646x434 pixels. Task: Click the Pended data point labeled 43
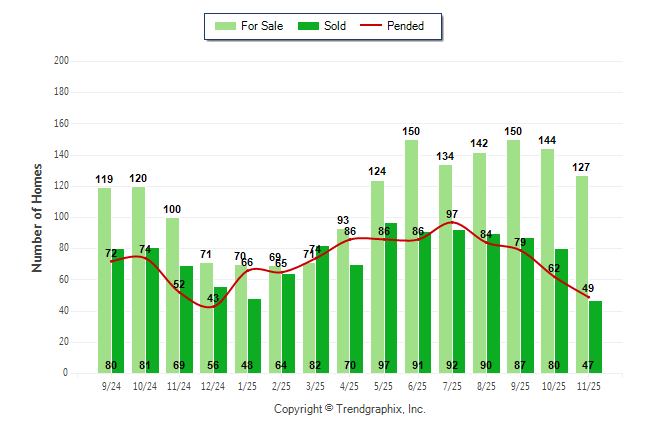(213, 306)
